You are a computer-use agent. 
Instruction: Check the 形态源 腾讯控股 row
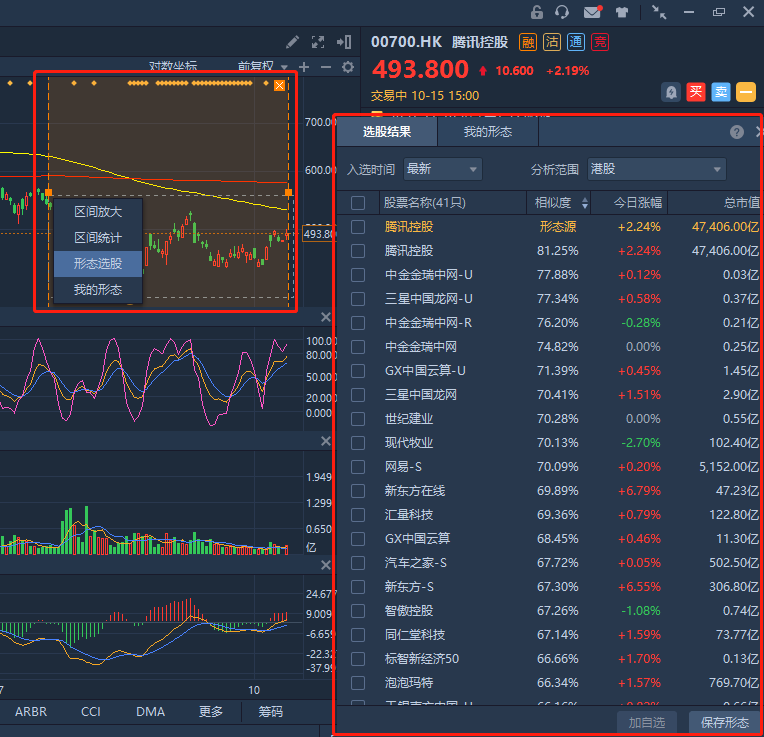coord(358,227)
